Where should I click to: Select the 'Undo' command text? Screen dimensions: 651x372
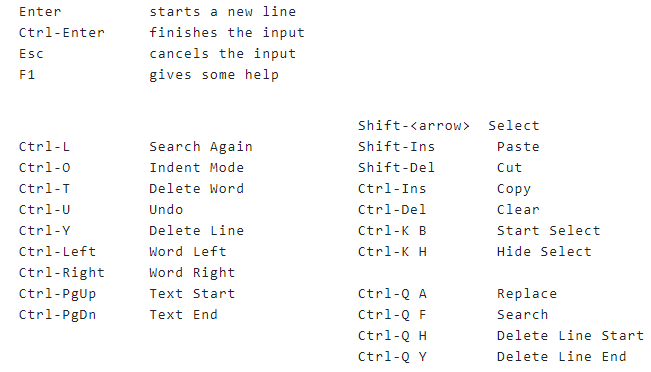point(166,209)
